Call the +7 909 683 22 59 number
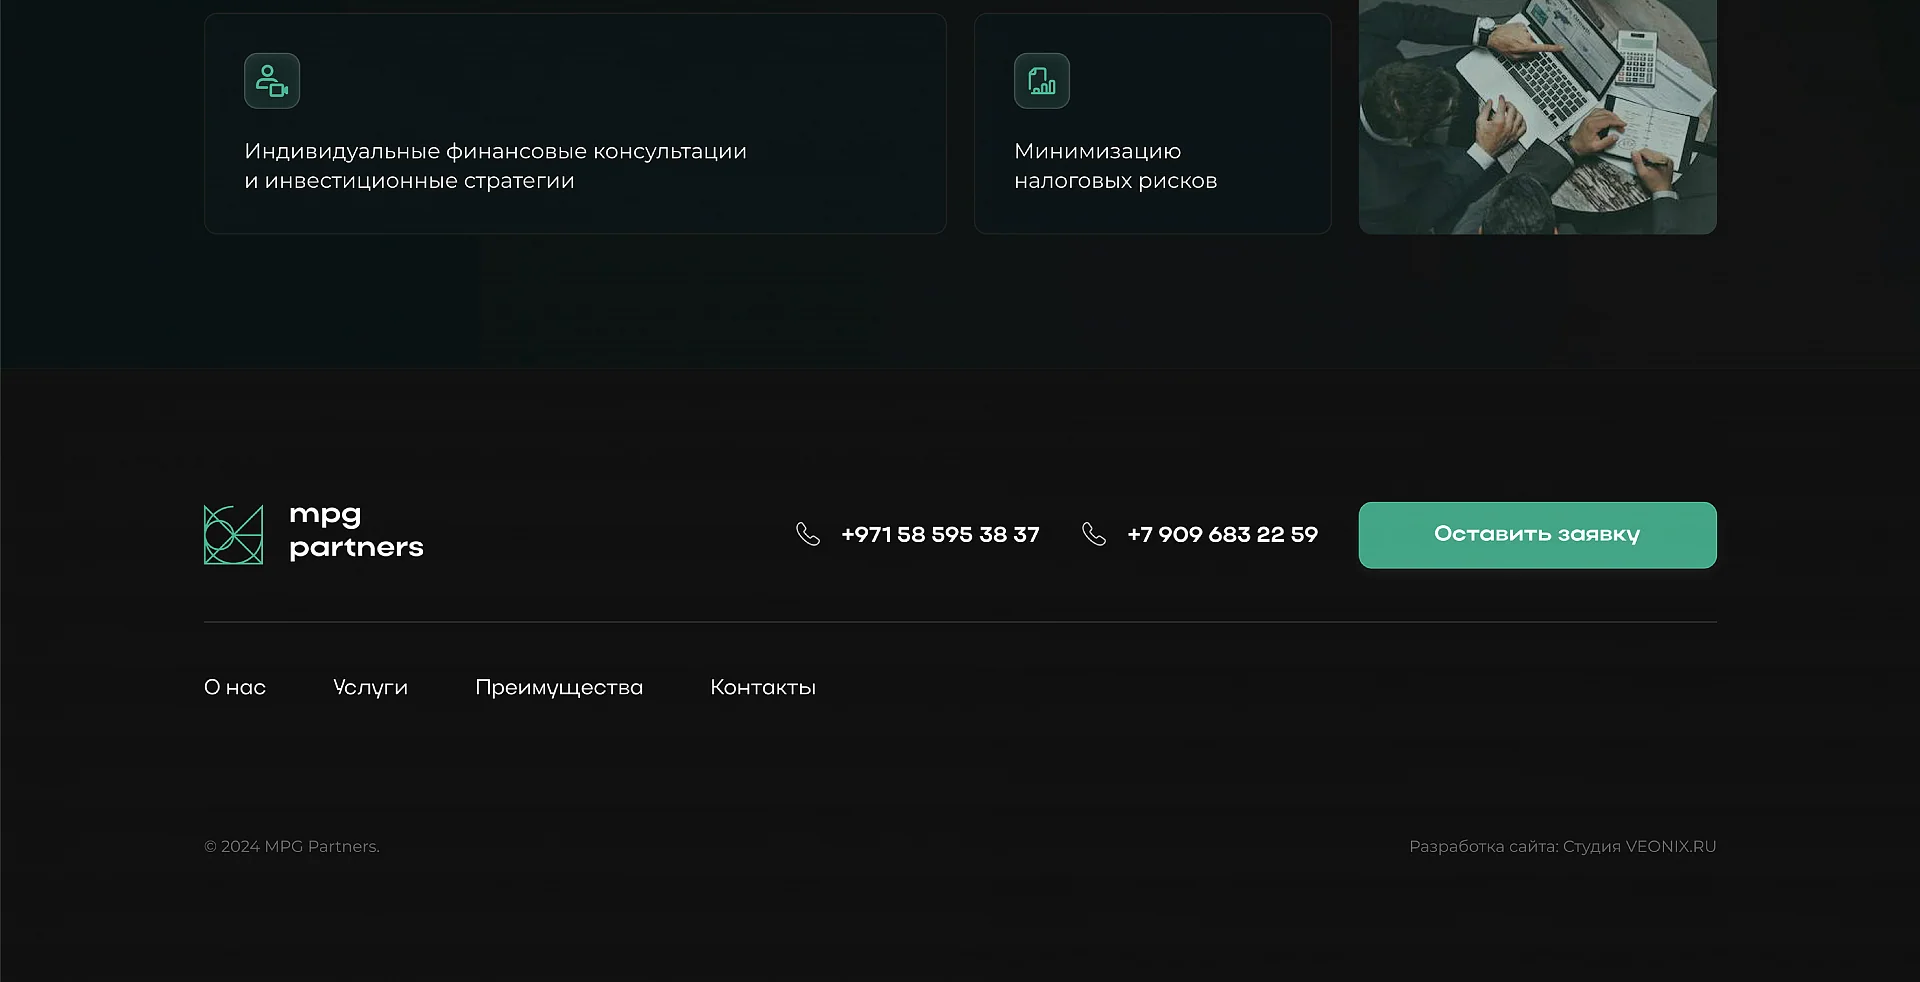 click(x=1222, y=535)
